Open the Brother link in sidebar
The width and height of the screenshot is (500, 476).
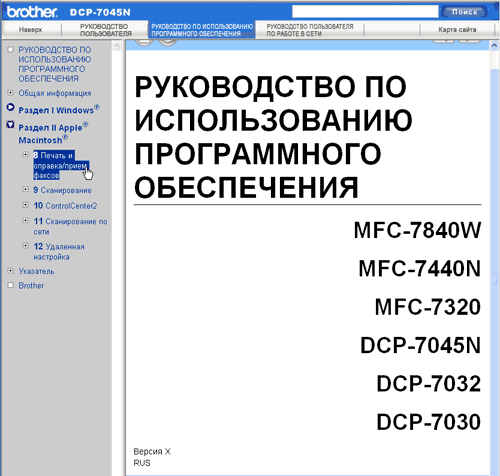(x=31, y=286)
